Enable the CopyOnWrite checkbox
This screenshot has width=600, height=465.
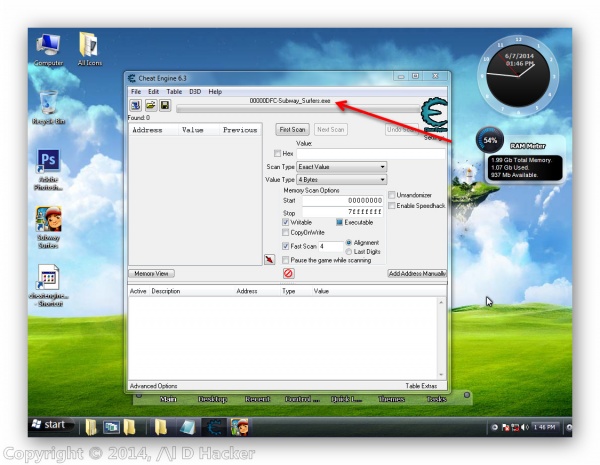pyautogui.click(x=285, y=232)
